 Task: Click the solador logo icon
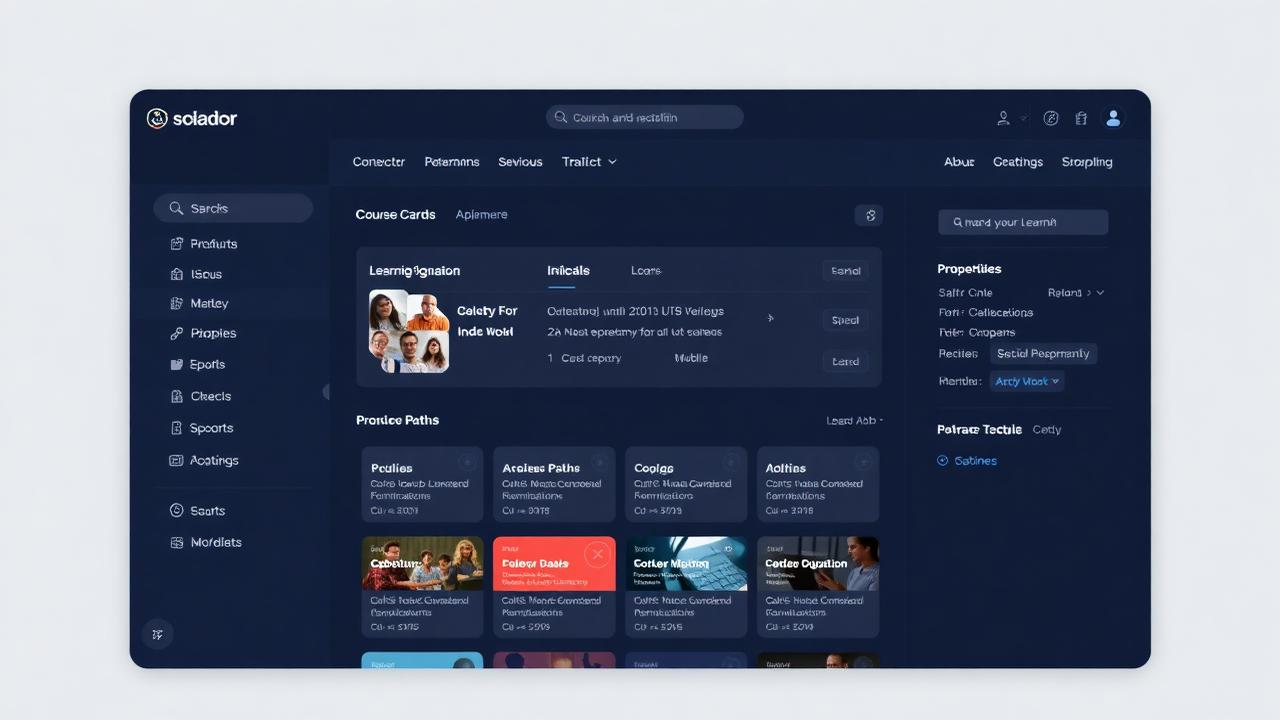pos(157,118)
